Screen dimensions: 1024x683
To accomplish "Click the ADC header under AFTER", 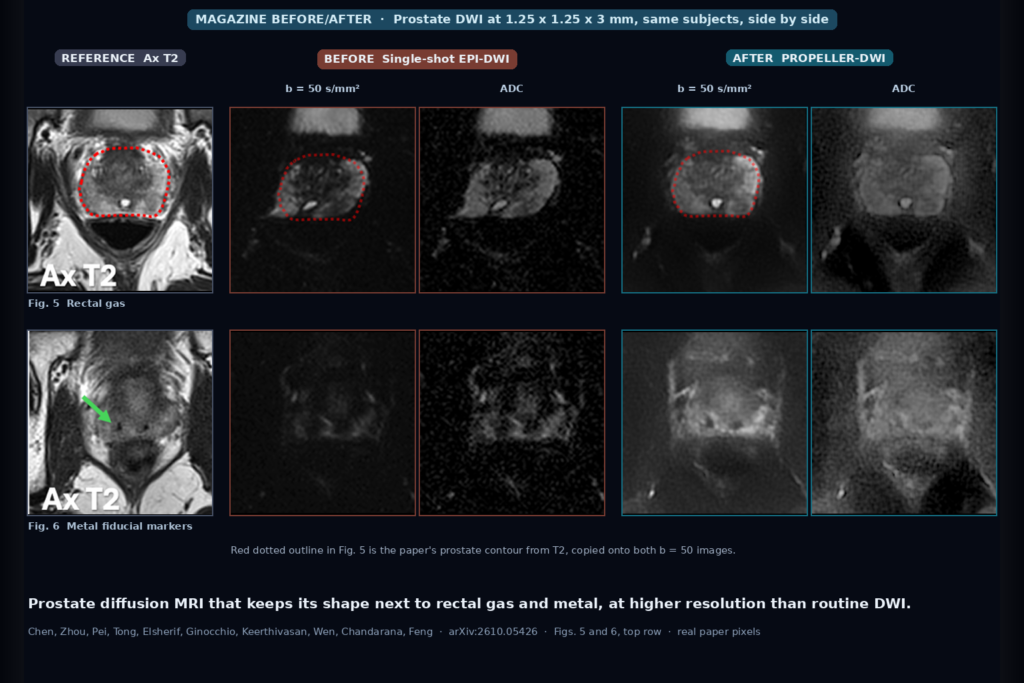I will pyautogui.click(x=903, y=89).
